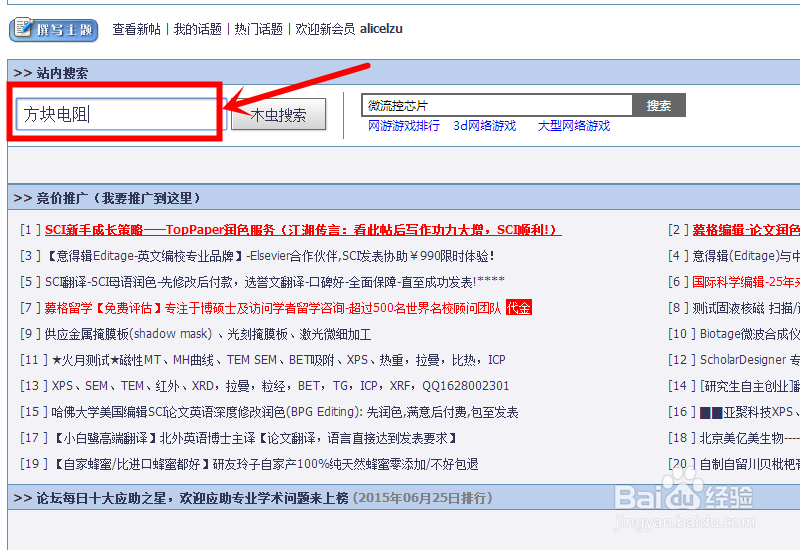Open ad 5 SCI翻译-SCI母语润色 link
Image resolution: width=800 pixels, height=550 pixels.
tap(274, 282)
